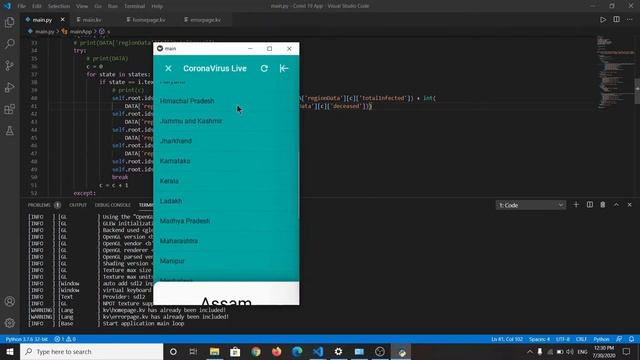This screenshot has width=640, height=360.
Task: Click Spaces: 4 indentation setting
Action: [x=540, y=339]
